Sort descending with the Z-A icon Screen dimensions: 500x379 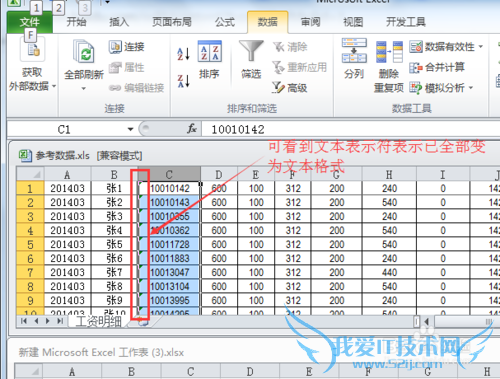[x=183, y=81]
